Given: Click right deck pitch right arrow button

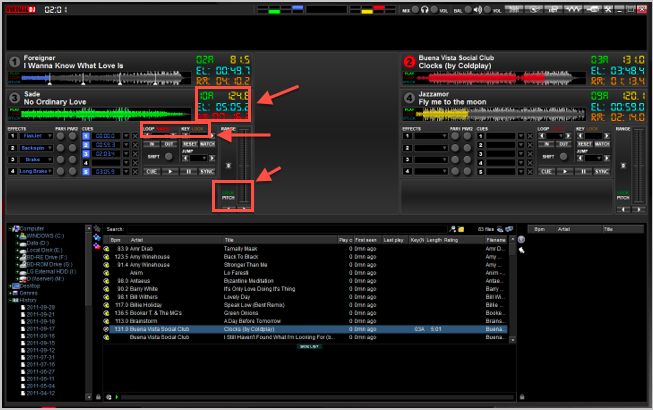Looking at the screenshot, I should click(x=638, y=209).
